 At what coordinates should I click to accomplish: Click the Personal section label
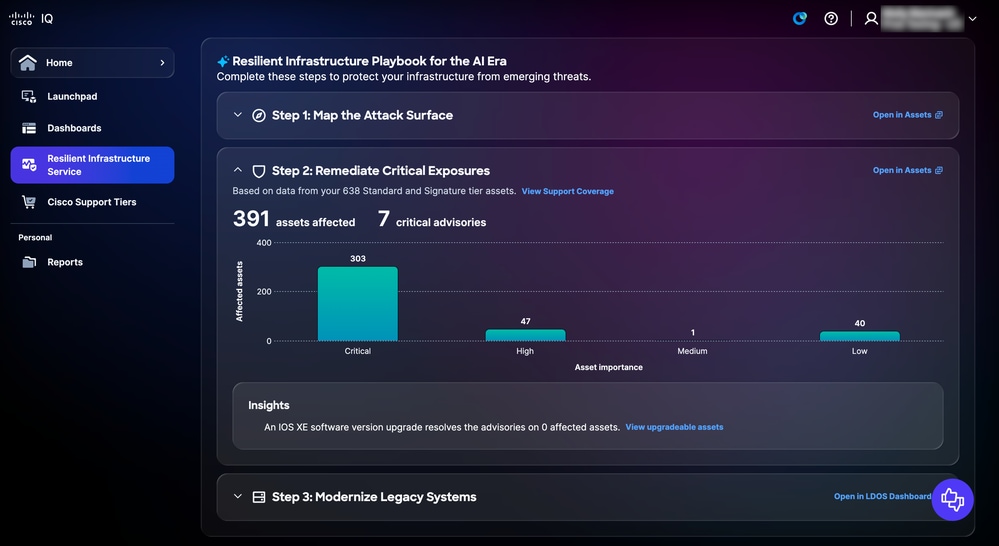pyautogui.click(x=35, y=238)
